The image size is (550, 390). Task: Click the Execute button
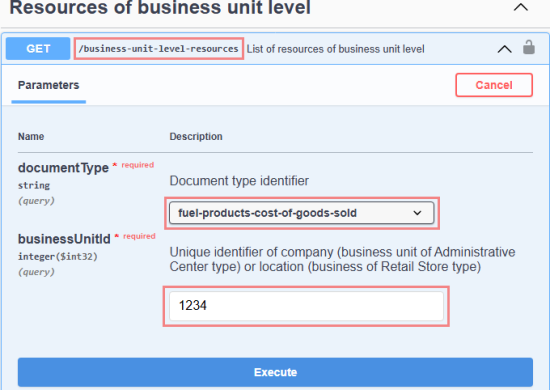click(x=275, y=372)
